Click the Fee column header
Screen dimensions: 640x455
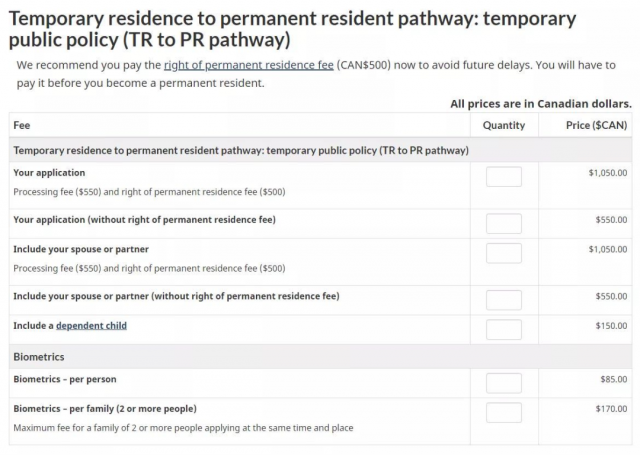pos(21,125)
